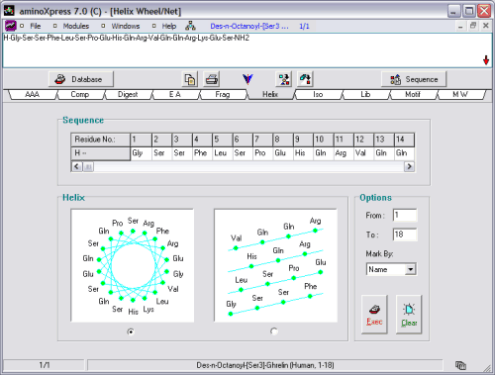Open the Mark By dropdown

(x=411, y=269)
